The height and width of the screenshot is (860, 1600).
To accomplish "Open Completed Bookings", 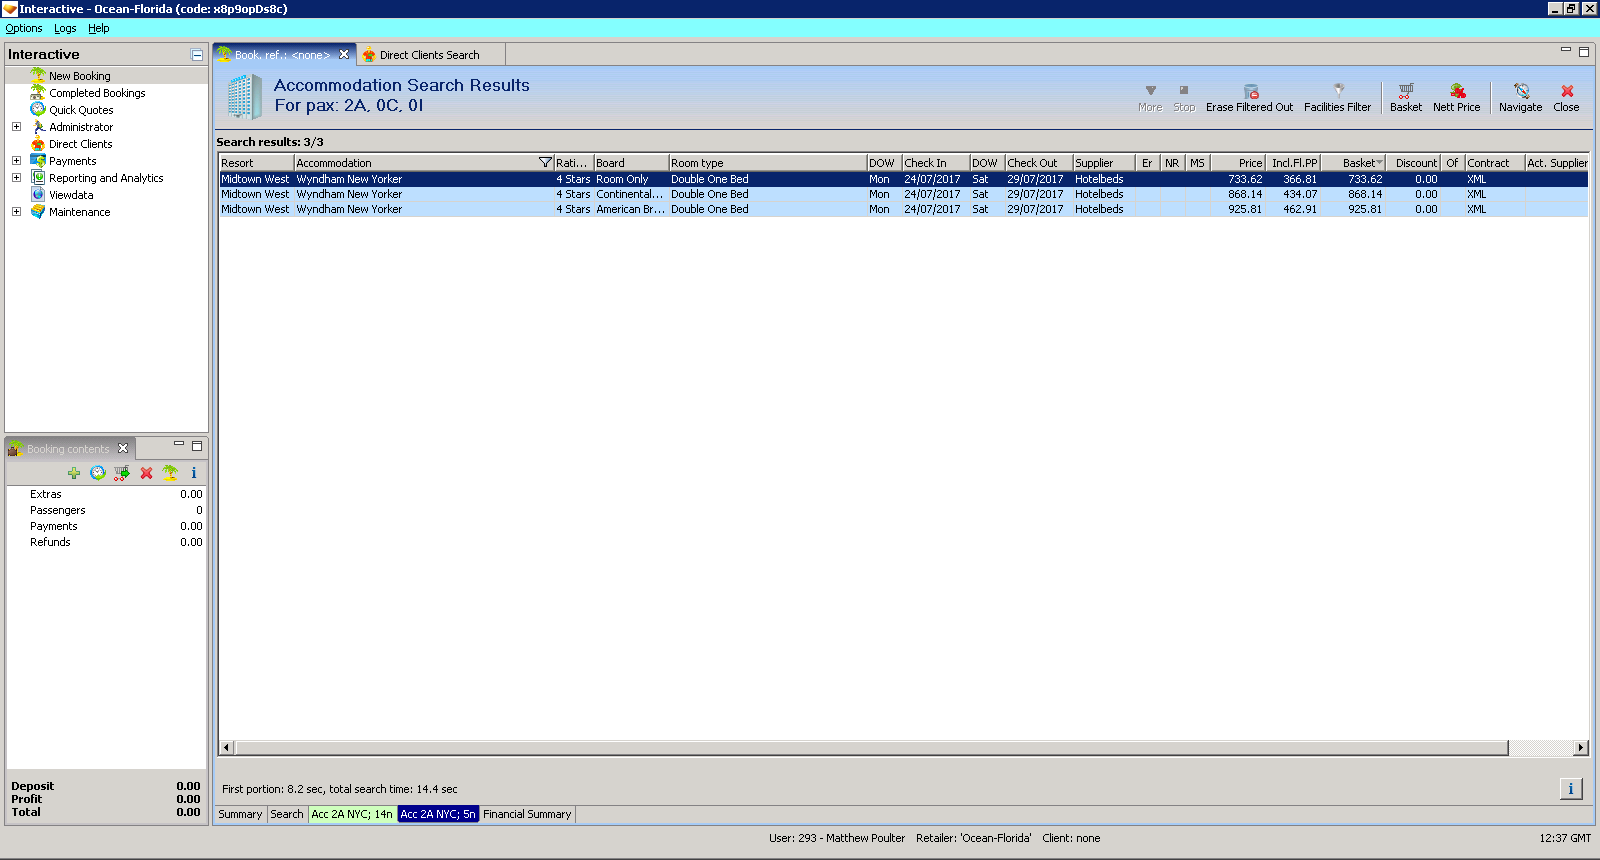I will 97,93.
